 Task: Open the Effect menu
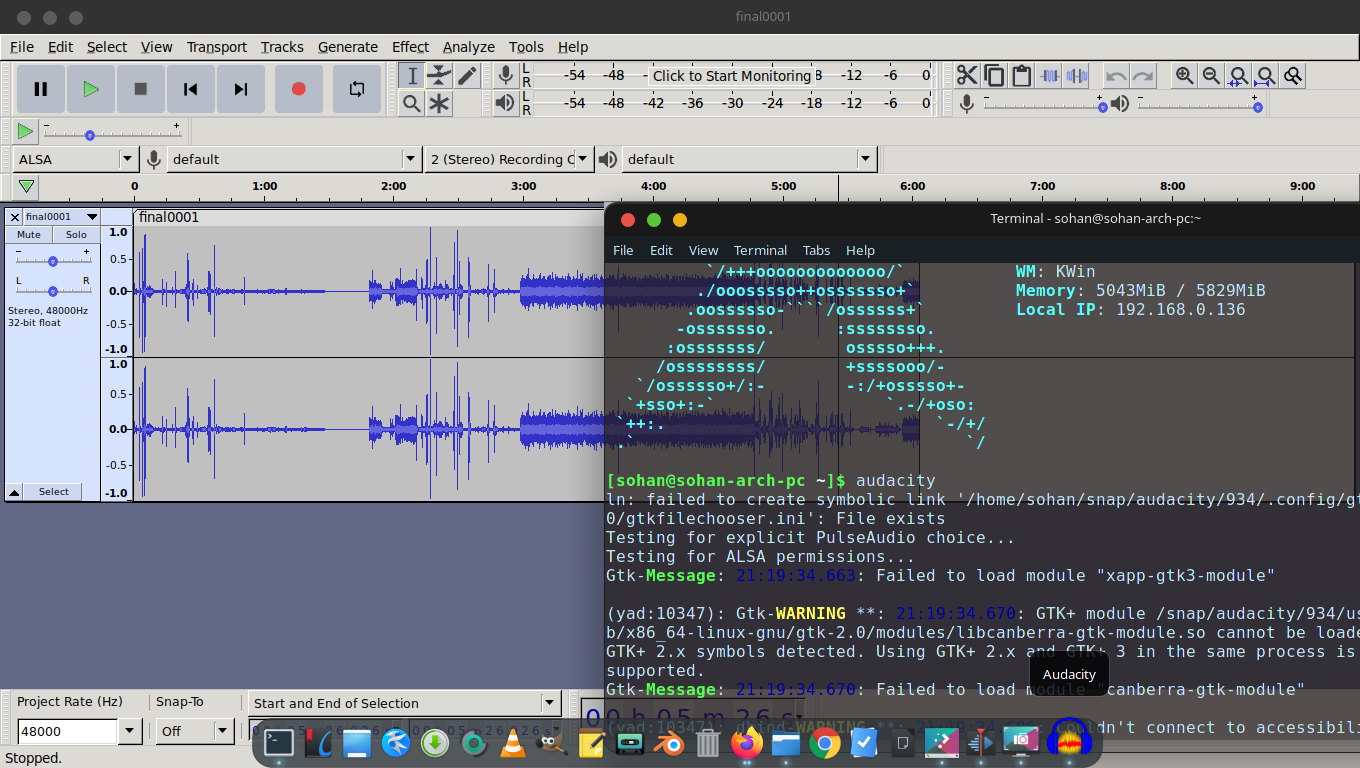click(410, 47)
